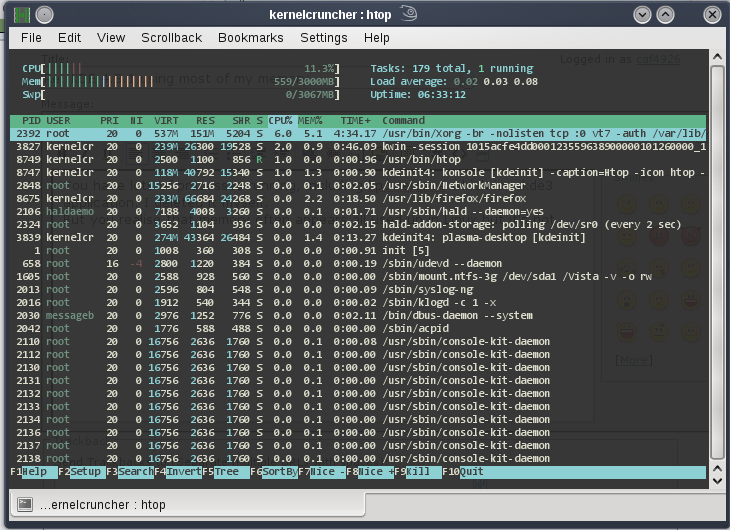This screenshot has width=730, height=530.
Task: Click the Konsole window menu icon in title bar
Action: tap(21, 15)
